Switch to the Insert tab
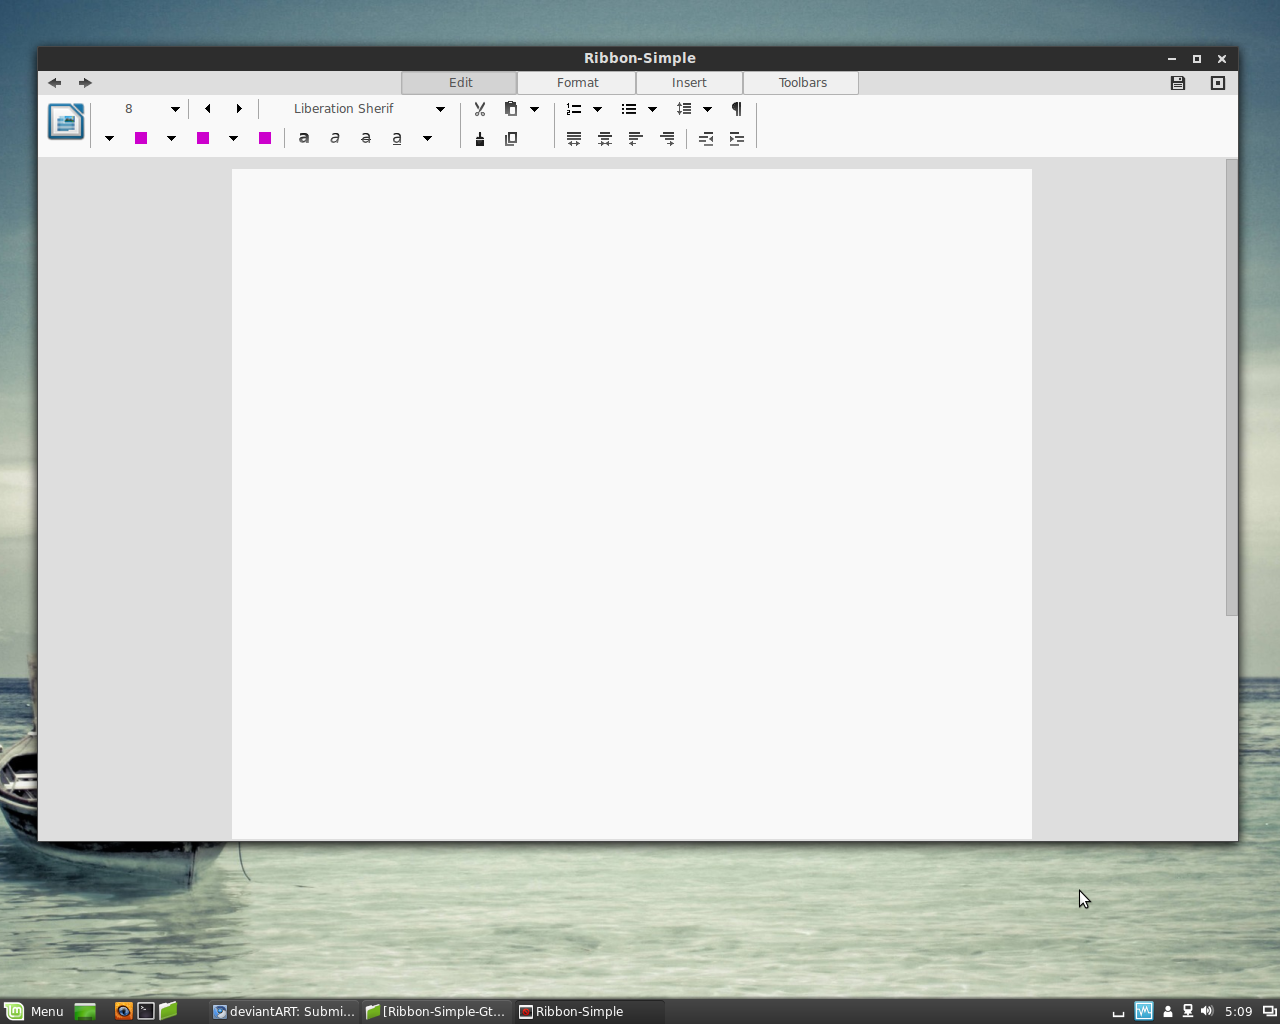1280x1024 pixels. click(x=689, y=83)
